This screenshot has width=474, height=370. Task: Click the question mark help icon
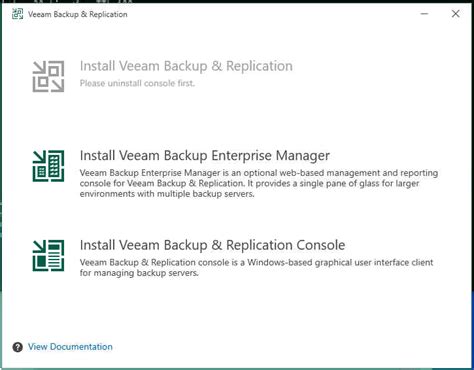(x=18, y=347)
